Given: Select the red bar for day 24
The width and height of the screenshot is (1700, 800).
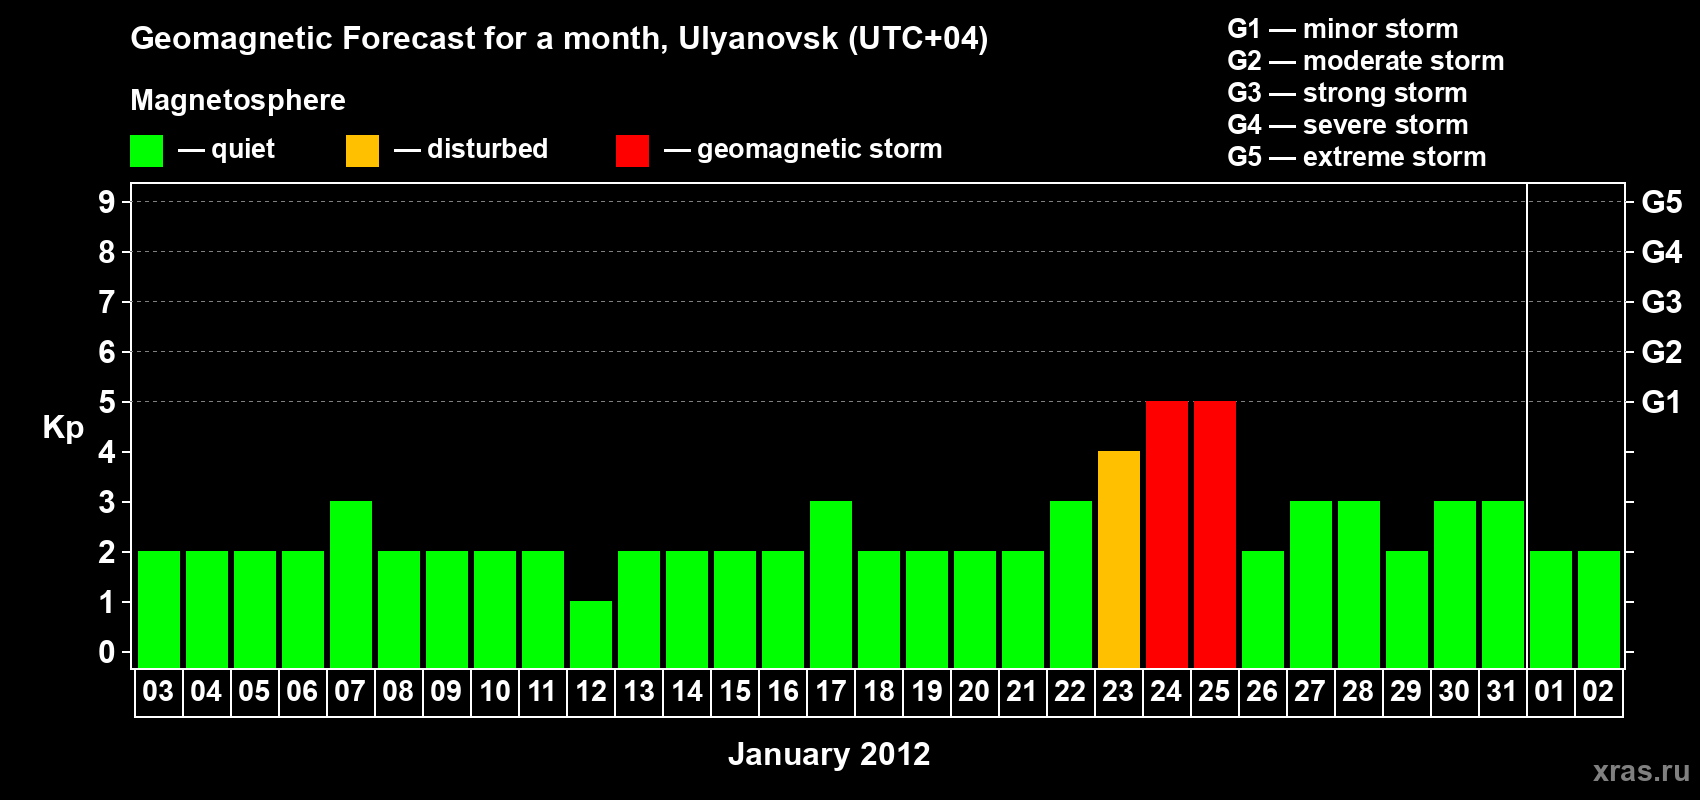Looking at the screenshot, I should pos(1167,534).
